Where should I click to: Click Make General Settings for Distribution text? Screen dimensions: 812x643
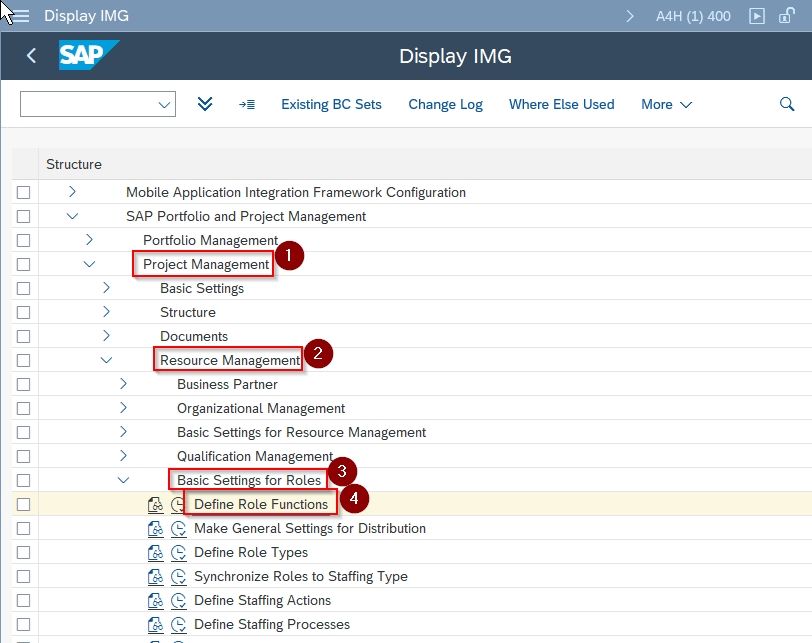click(310, 528)
